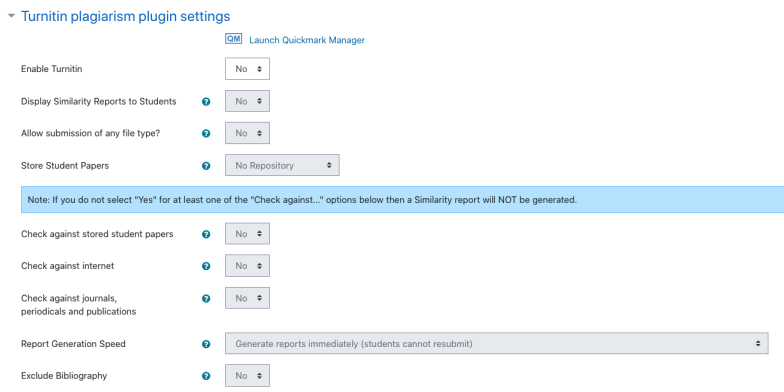Click the Launch Quickmark Manager link
This screenshot has height=392, width=784.
click(307, 40)
